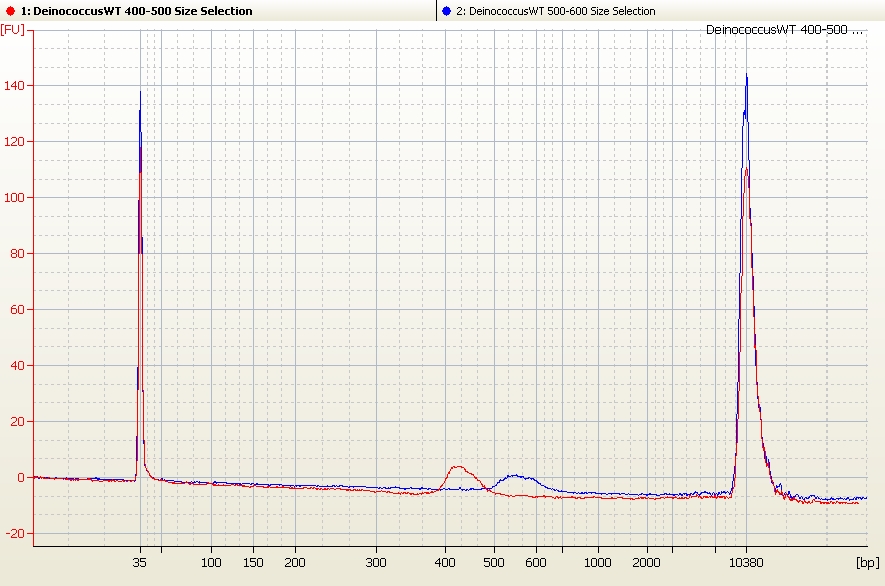Click the tip of the lower marker peak at 35 bp
885x586 pixels.
[x=140, y=93]
